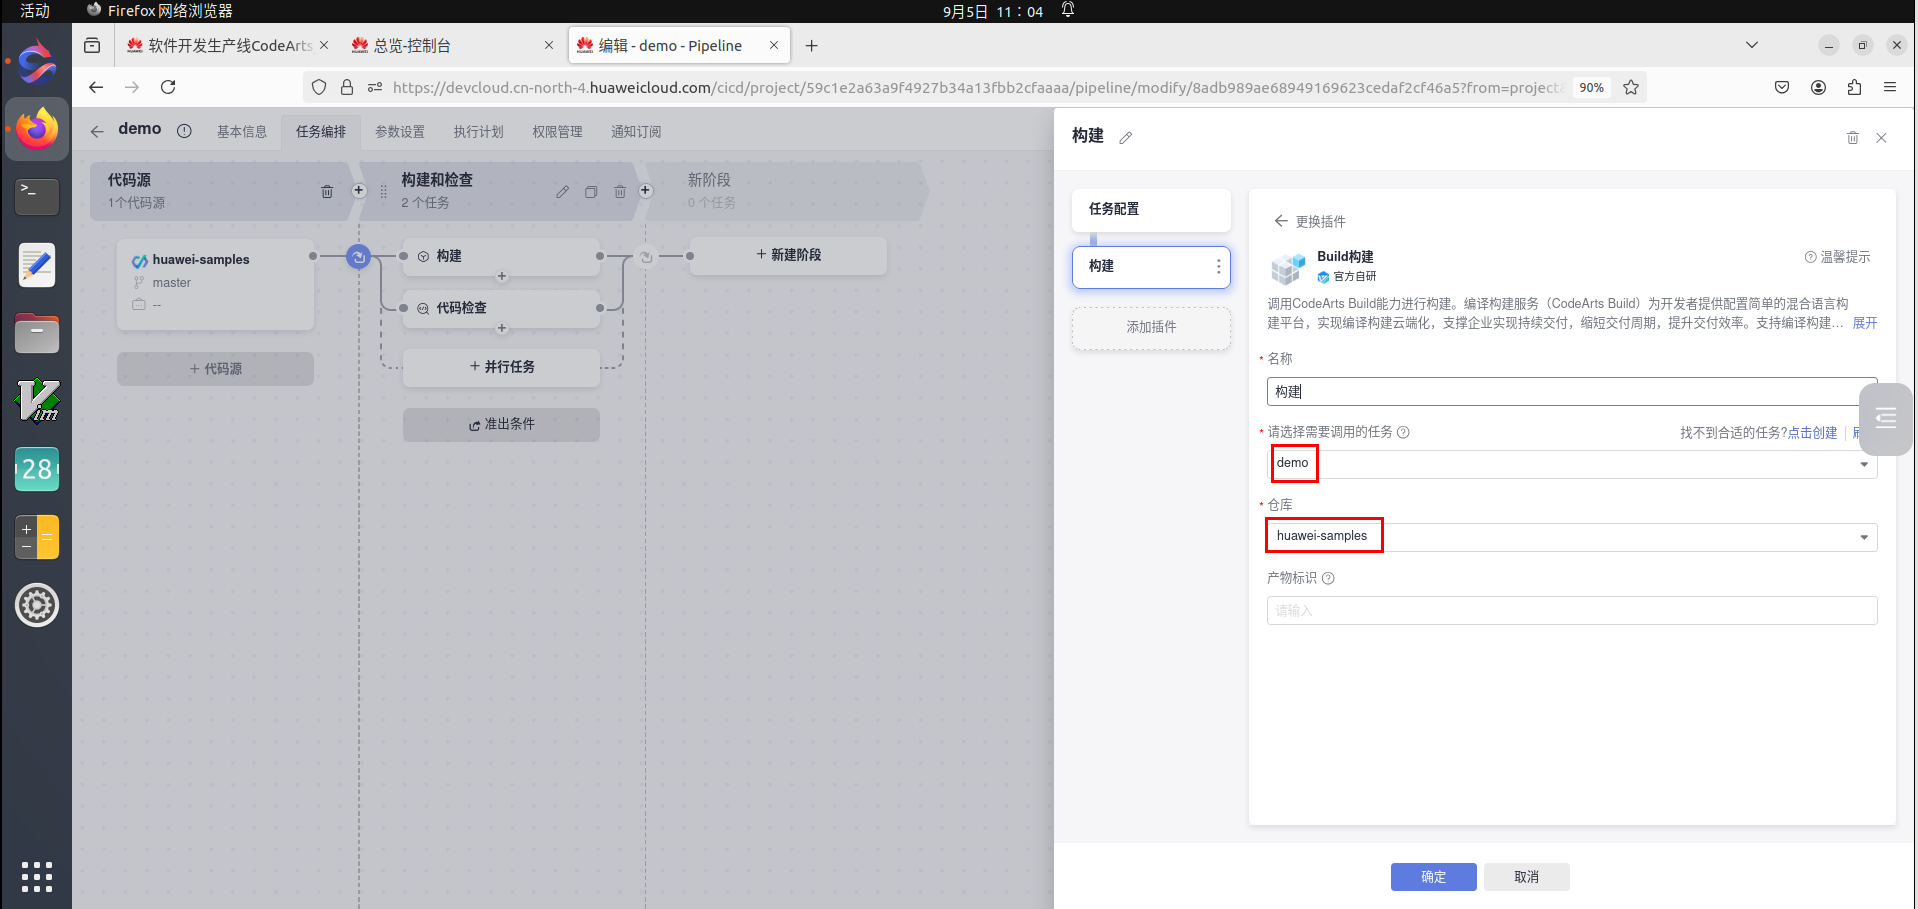Select the huawei-samples code source card

tap(215, 284)
